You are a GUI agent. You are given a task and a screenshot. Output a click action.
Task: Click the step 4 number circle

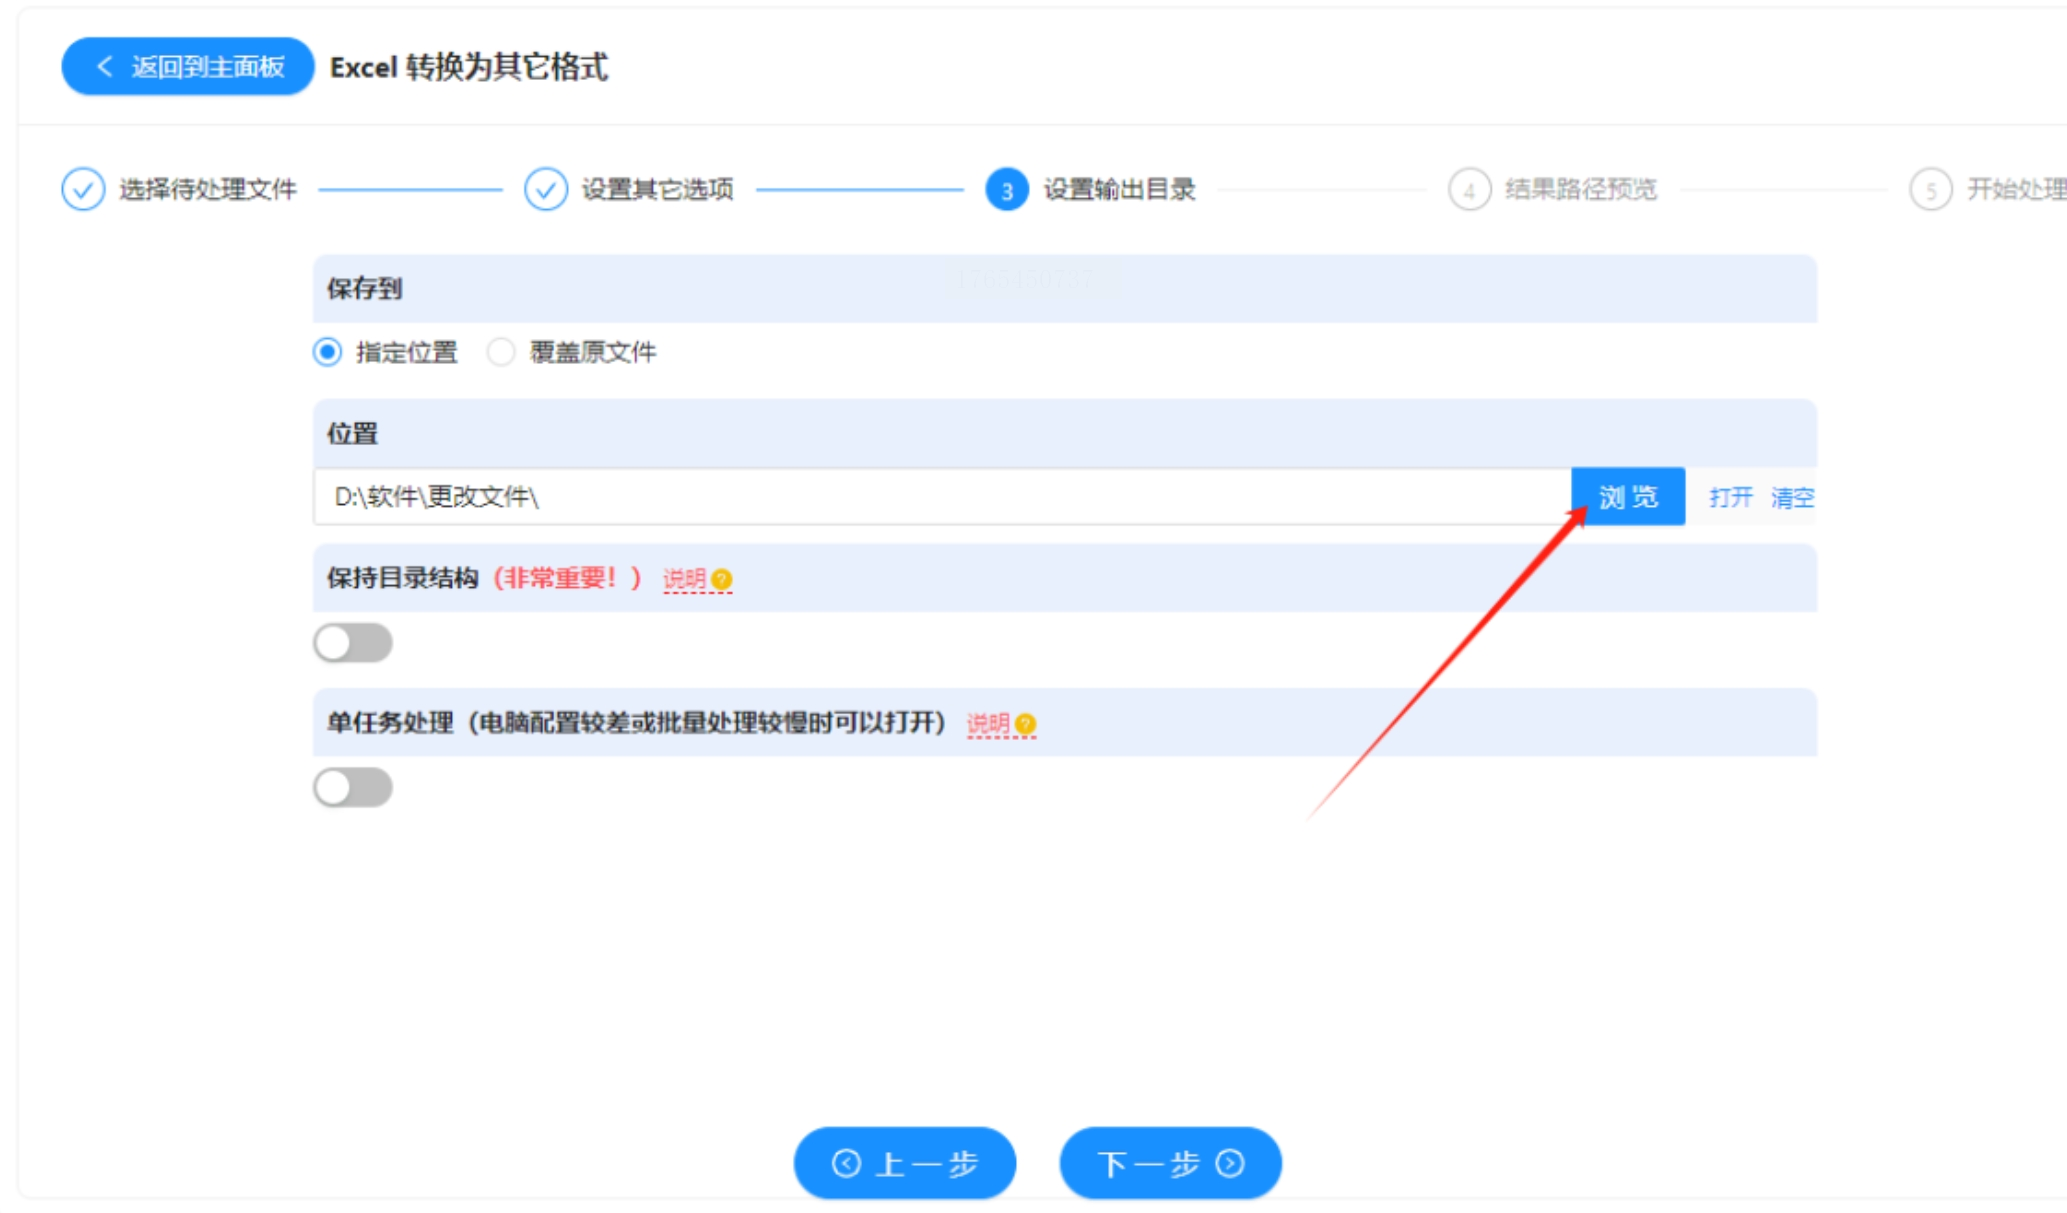tap(1468, 190)
